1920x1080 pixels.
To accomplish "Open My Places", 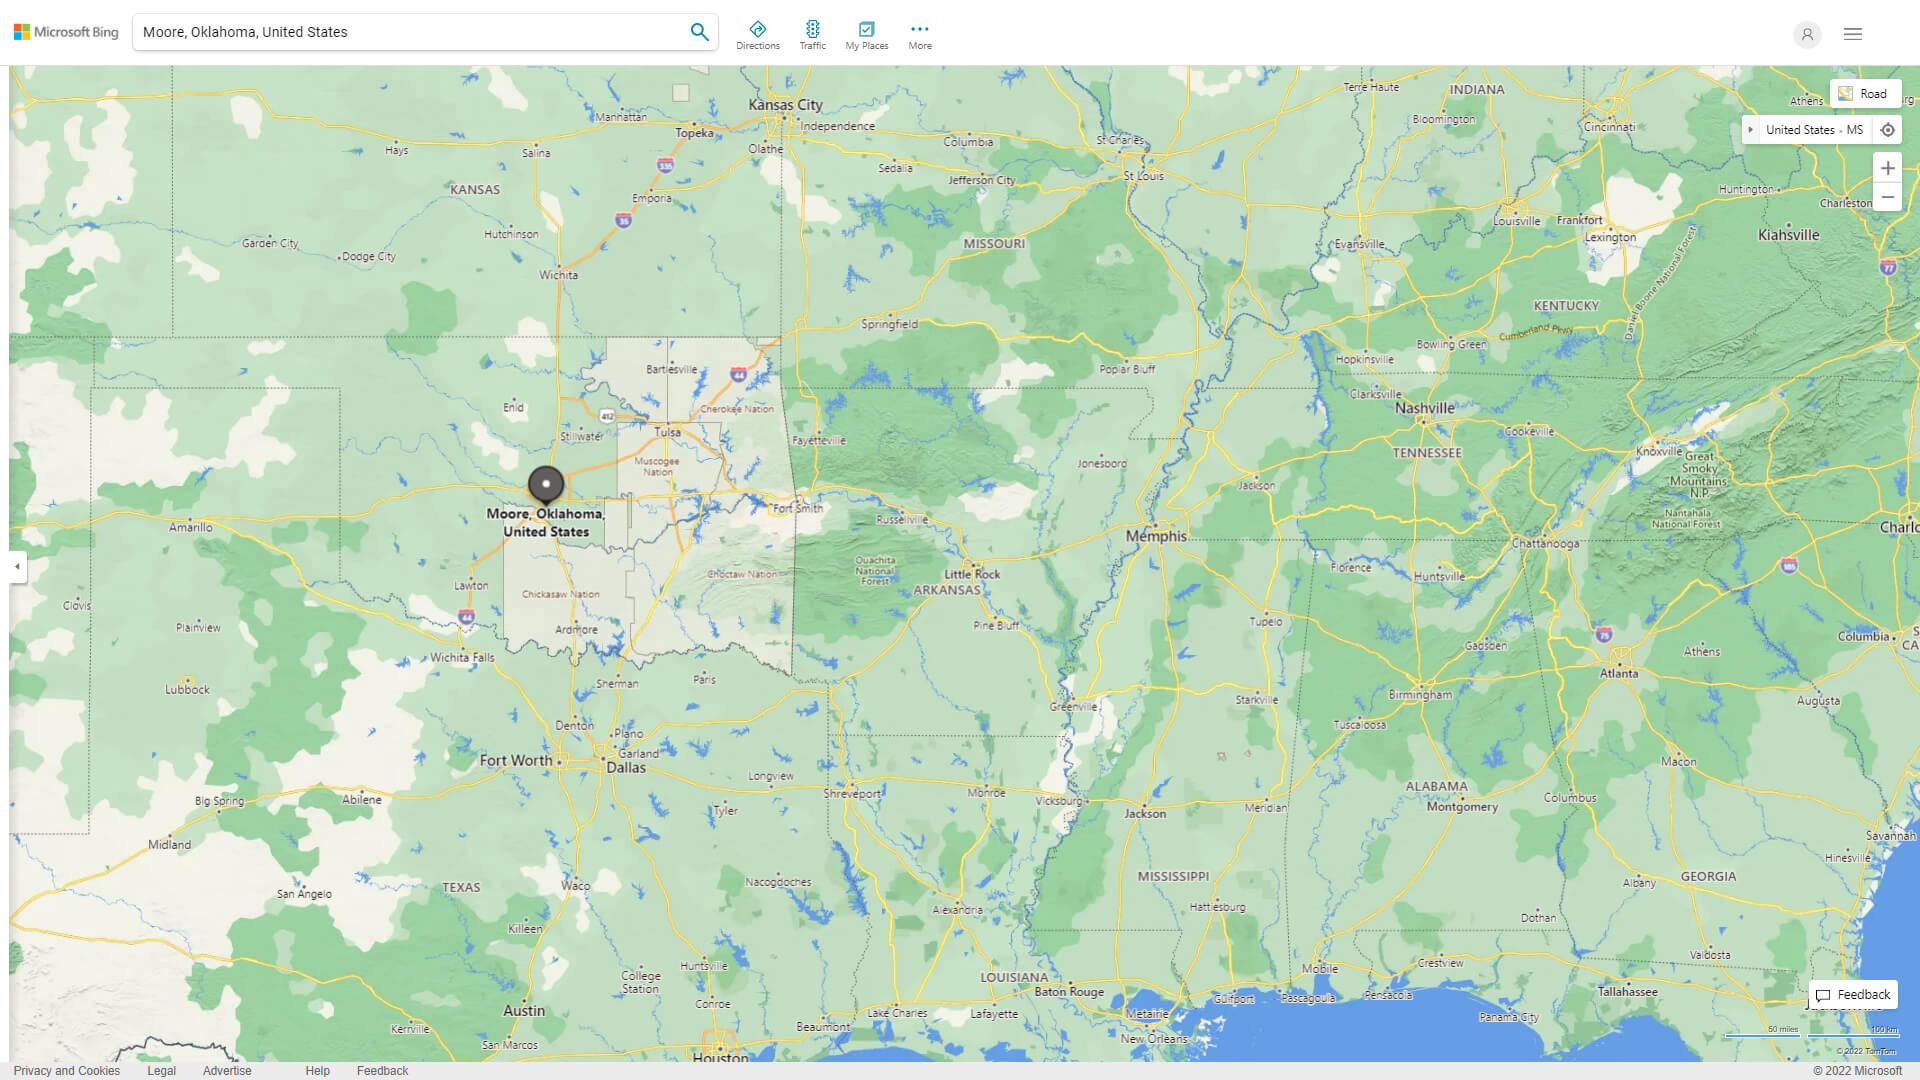I will tap(866, 29).
